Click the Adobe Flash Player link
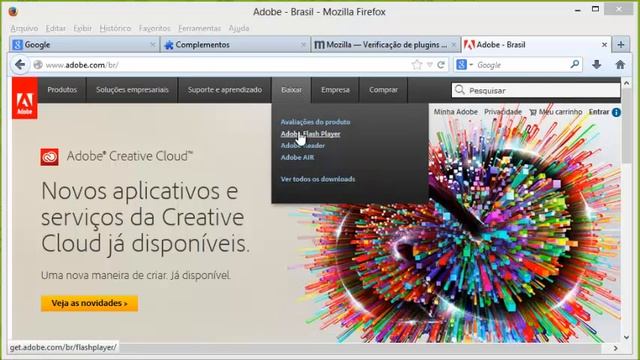Viewport: 640px width, 360px height. [310, 133]
